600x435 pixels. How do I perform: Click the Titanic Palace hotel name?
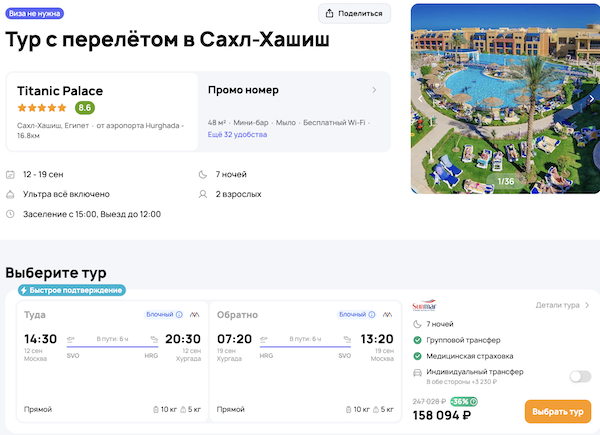(60, 90)
